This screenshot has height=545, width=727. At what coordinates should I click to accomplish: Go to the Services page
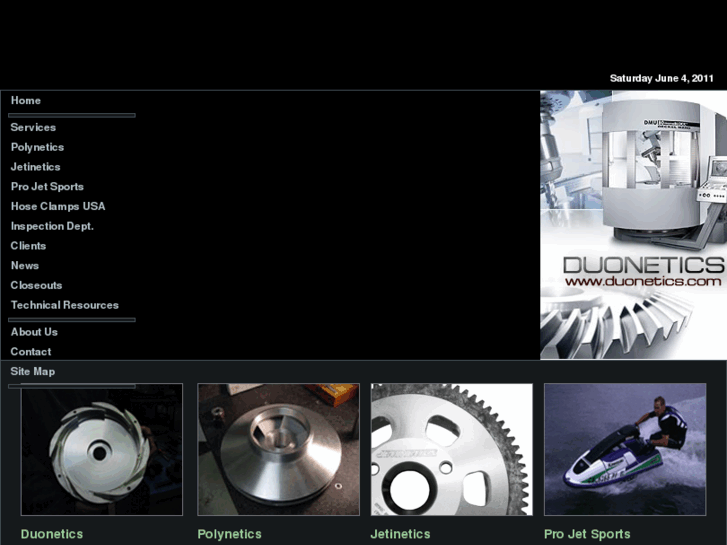pyautogui.click(x=33, y=127)
